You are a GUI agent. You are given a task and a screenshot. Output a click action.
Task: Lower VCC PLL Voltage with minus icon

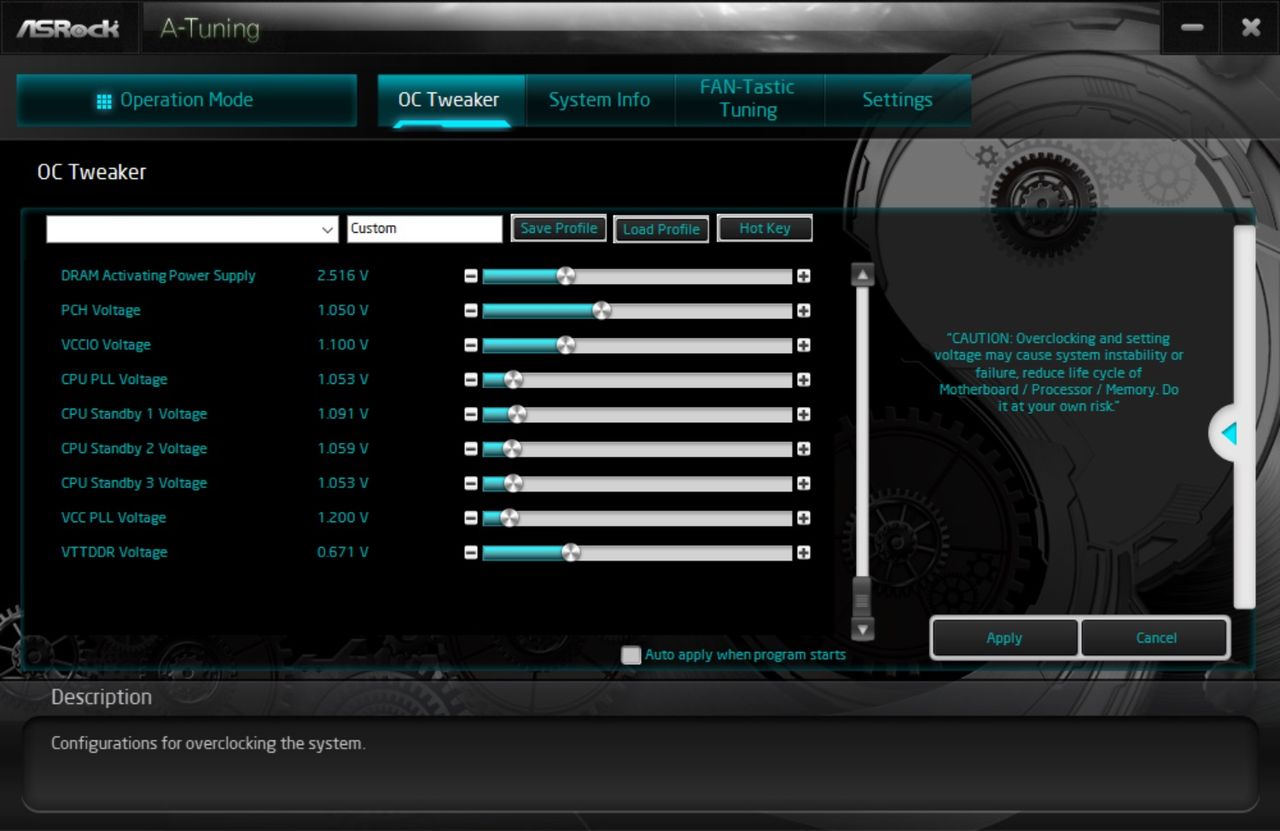pyautogui.click(x=471, y=518)
